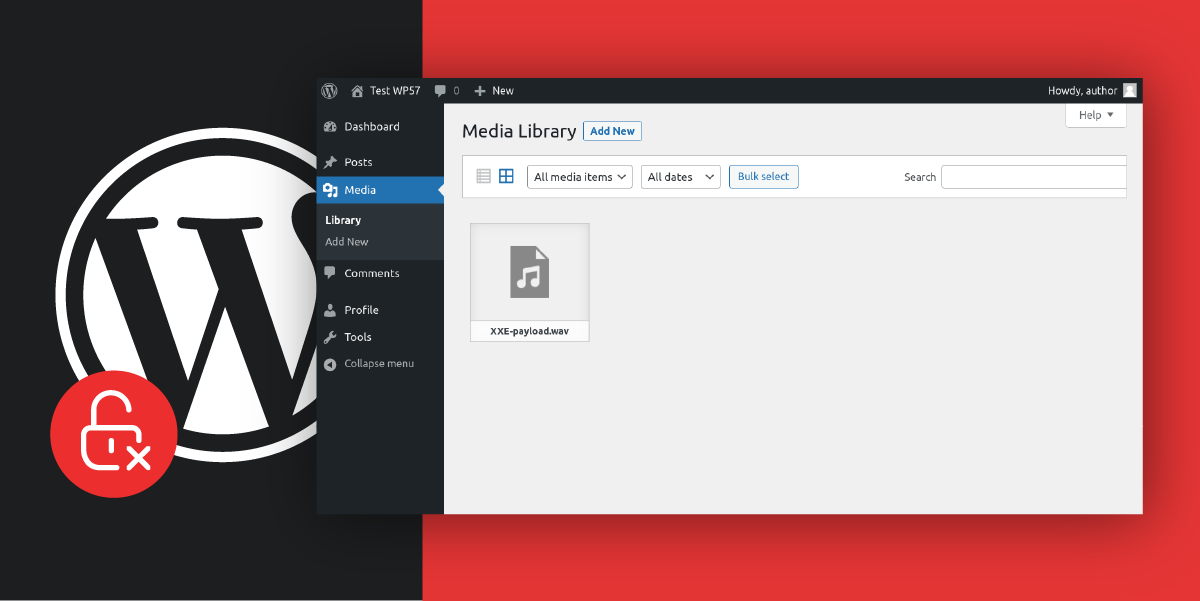Click the Add New button beside Media Library

click(x=612, y=131)
